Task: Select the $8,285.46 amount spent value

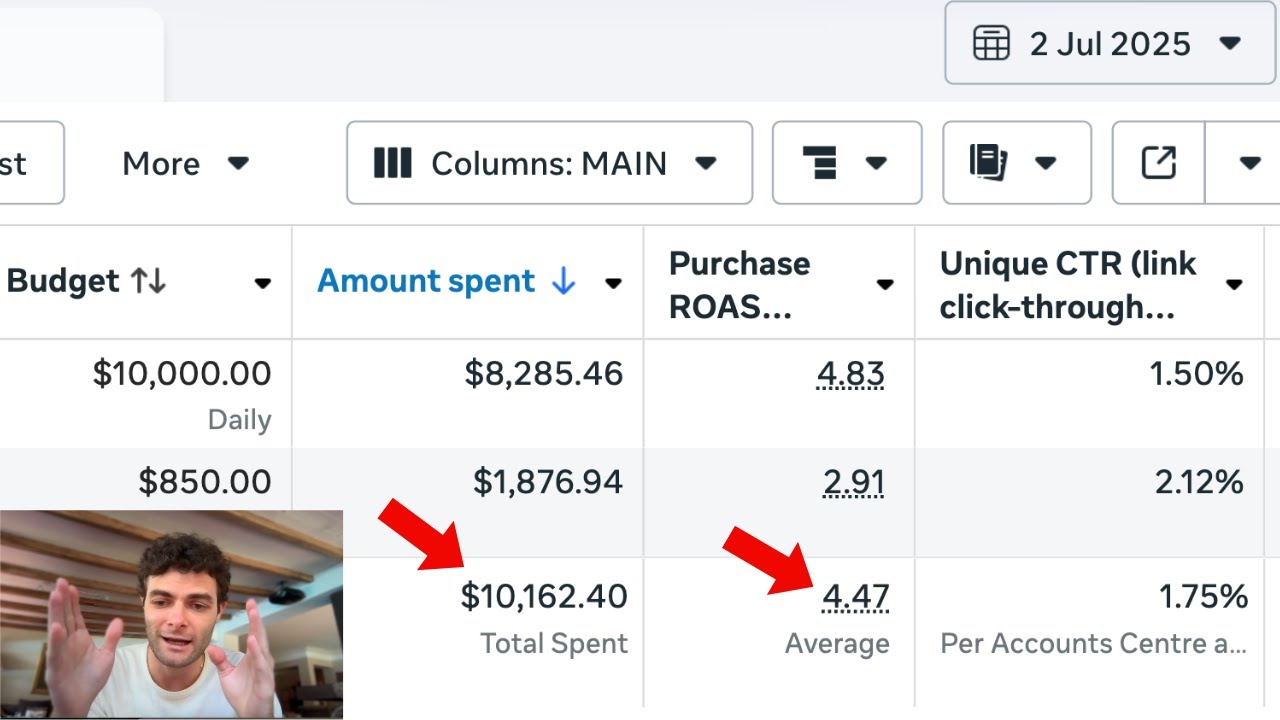Action: pos(544,374)
